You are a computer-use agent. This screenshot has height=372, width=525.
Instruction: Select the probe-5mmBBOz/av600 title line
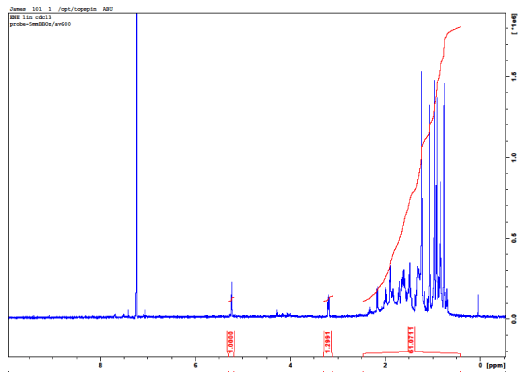pos(40,24)
